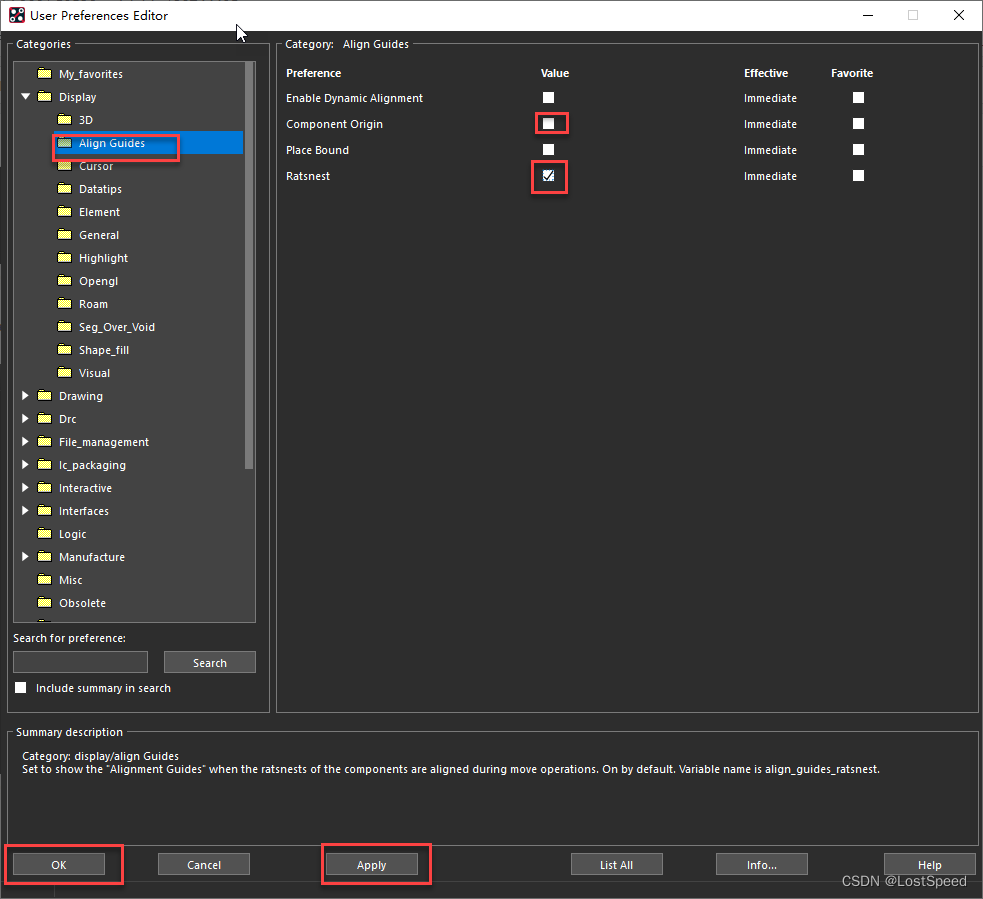Click the Misc folder icon
Image resolution: width=983 pixels, height=899 pixels.
click(x=44, y=580)
